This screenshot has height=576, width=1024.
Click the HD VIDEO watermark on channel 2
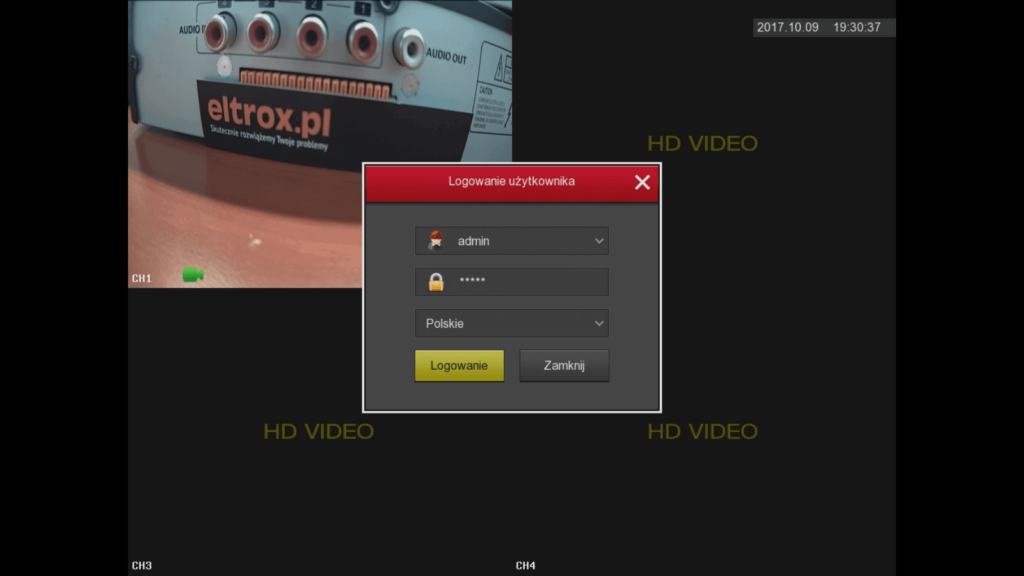pos(702,143)
